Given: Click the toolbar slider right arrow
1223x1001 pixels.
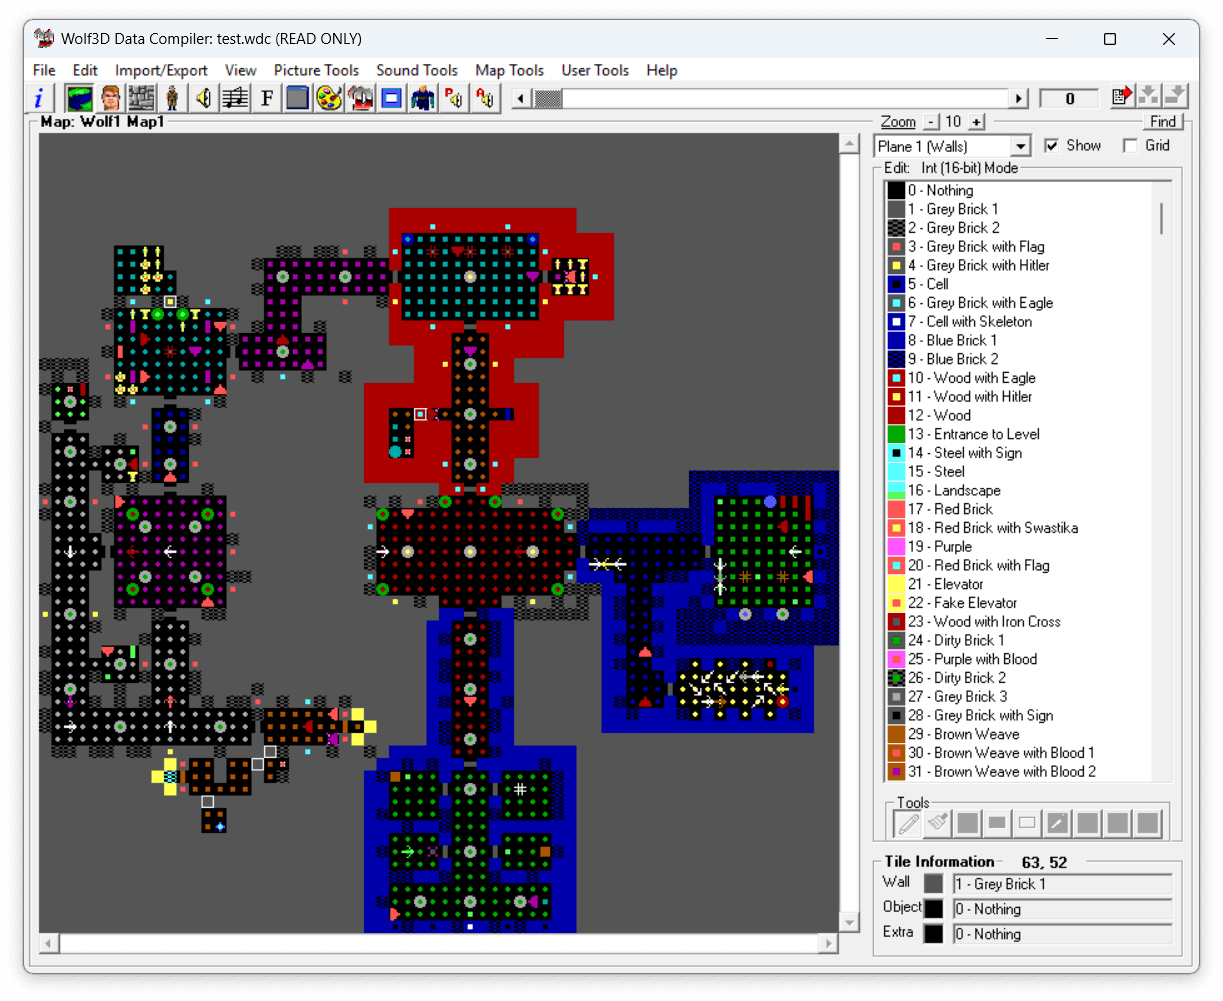Looking at the screenshot, I should click(1019, 98).
